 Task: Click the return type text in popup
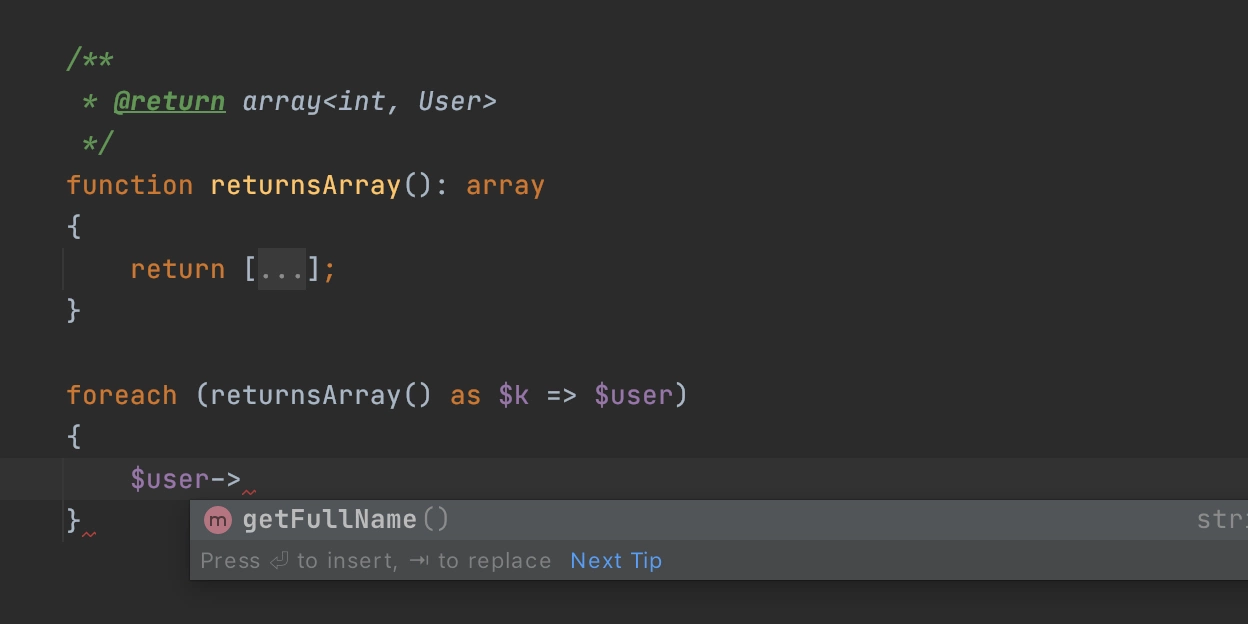coord(1222,520)
